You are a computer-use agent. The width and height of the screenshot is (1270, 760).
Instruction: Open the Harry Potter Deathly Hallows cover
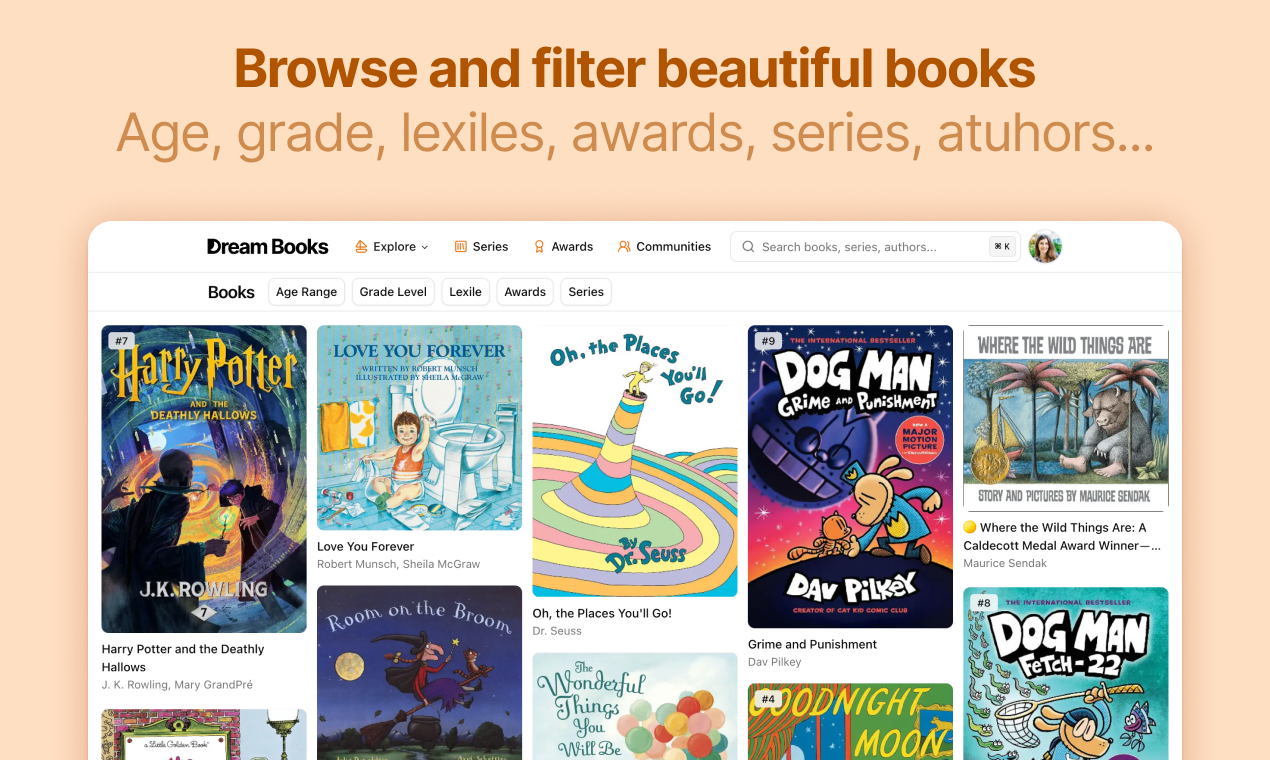204,479
